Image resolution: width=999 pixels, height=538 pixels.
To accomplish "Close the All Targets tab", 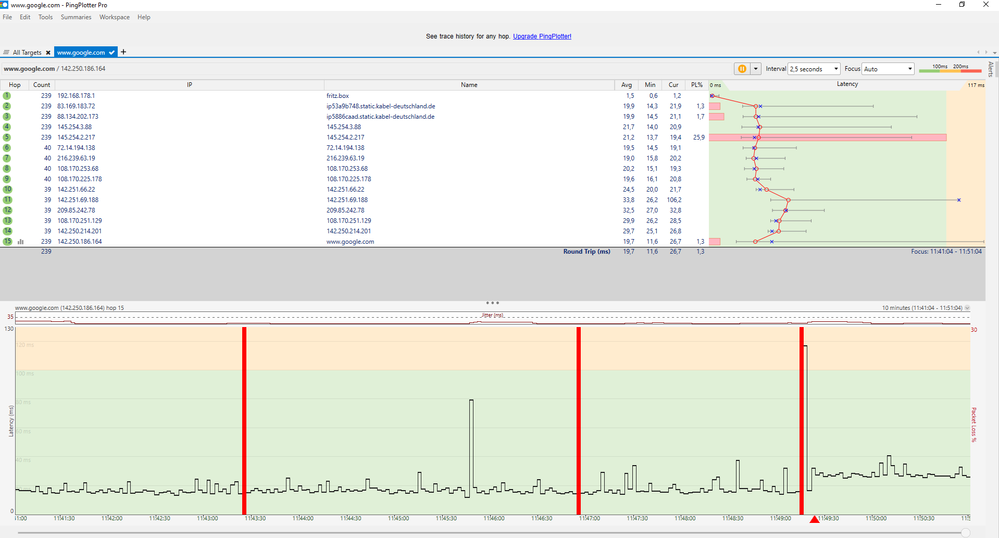I will click(x=48, y=53).
